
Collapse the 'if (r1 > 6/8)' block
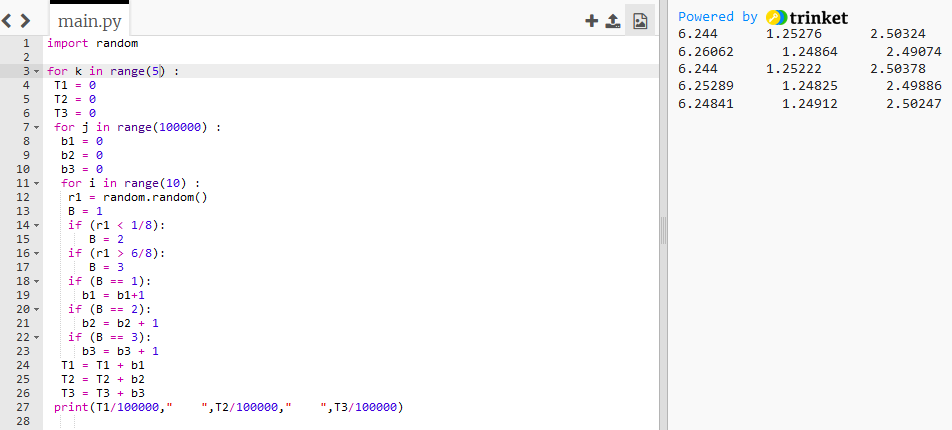pyautogui.click(x=36, y=254)
